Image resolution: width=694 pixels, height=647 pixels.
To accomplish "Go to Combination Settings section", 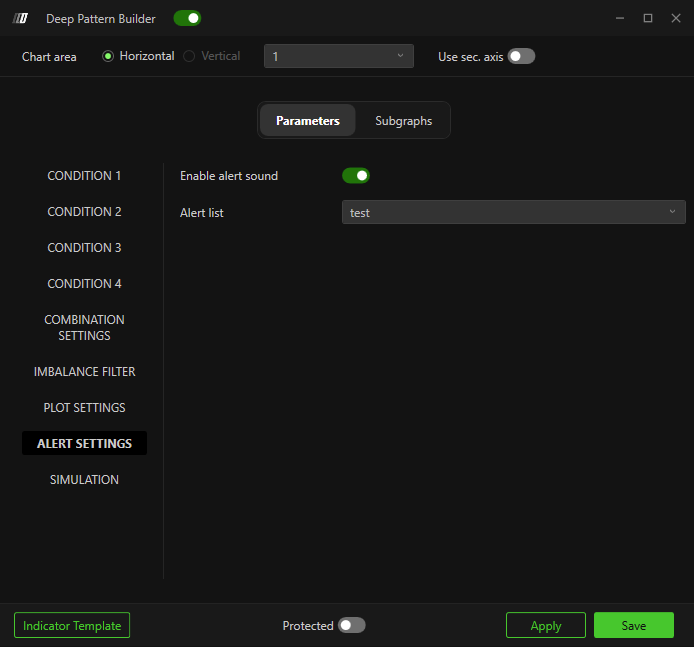I will click(x=84, y=328).
